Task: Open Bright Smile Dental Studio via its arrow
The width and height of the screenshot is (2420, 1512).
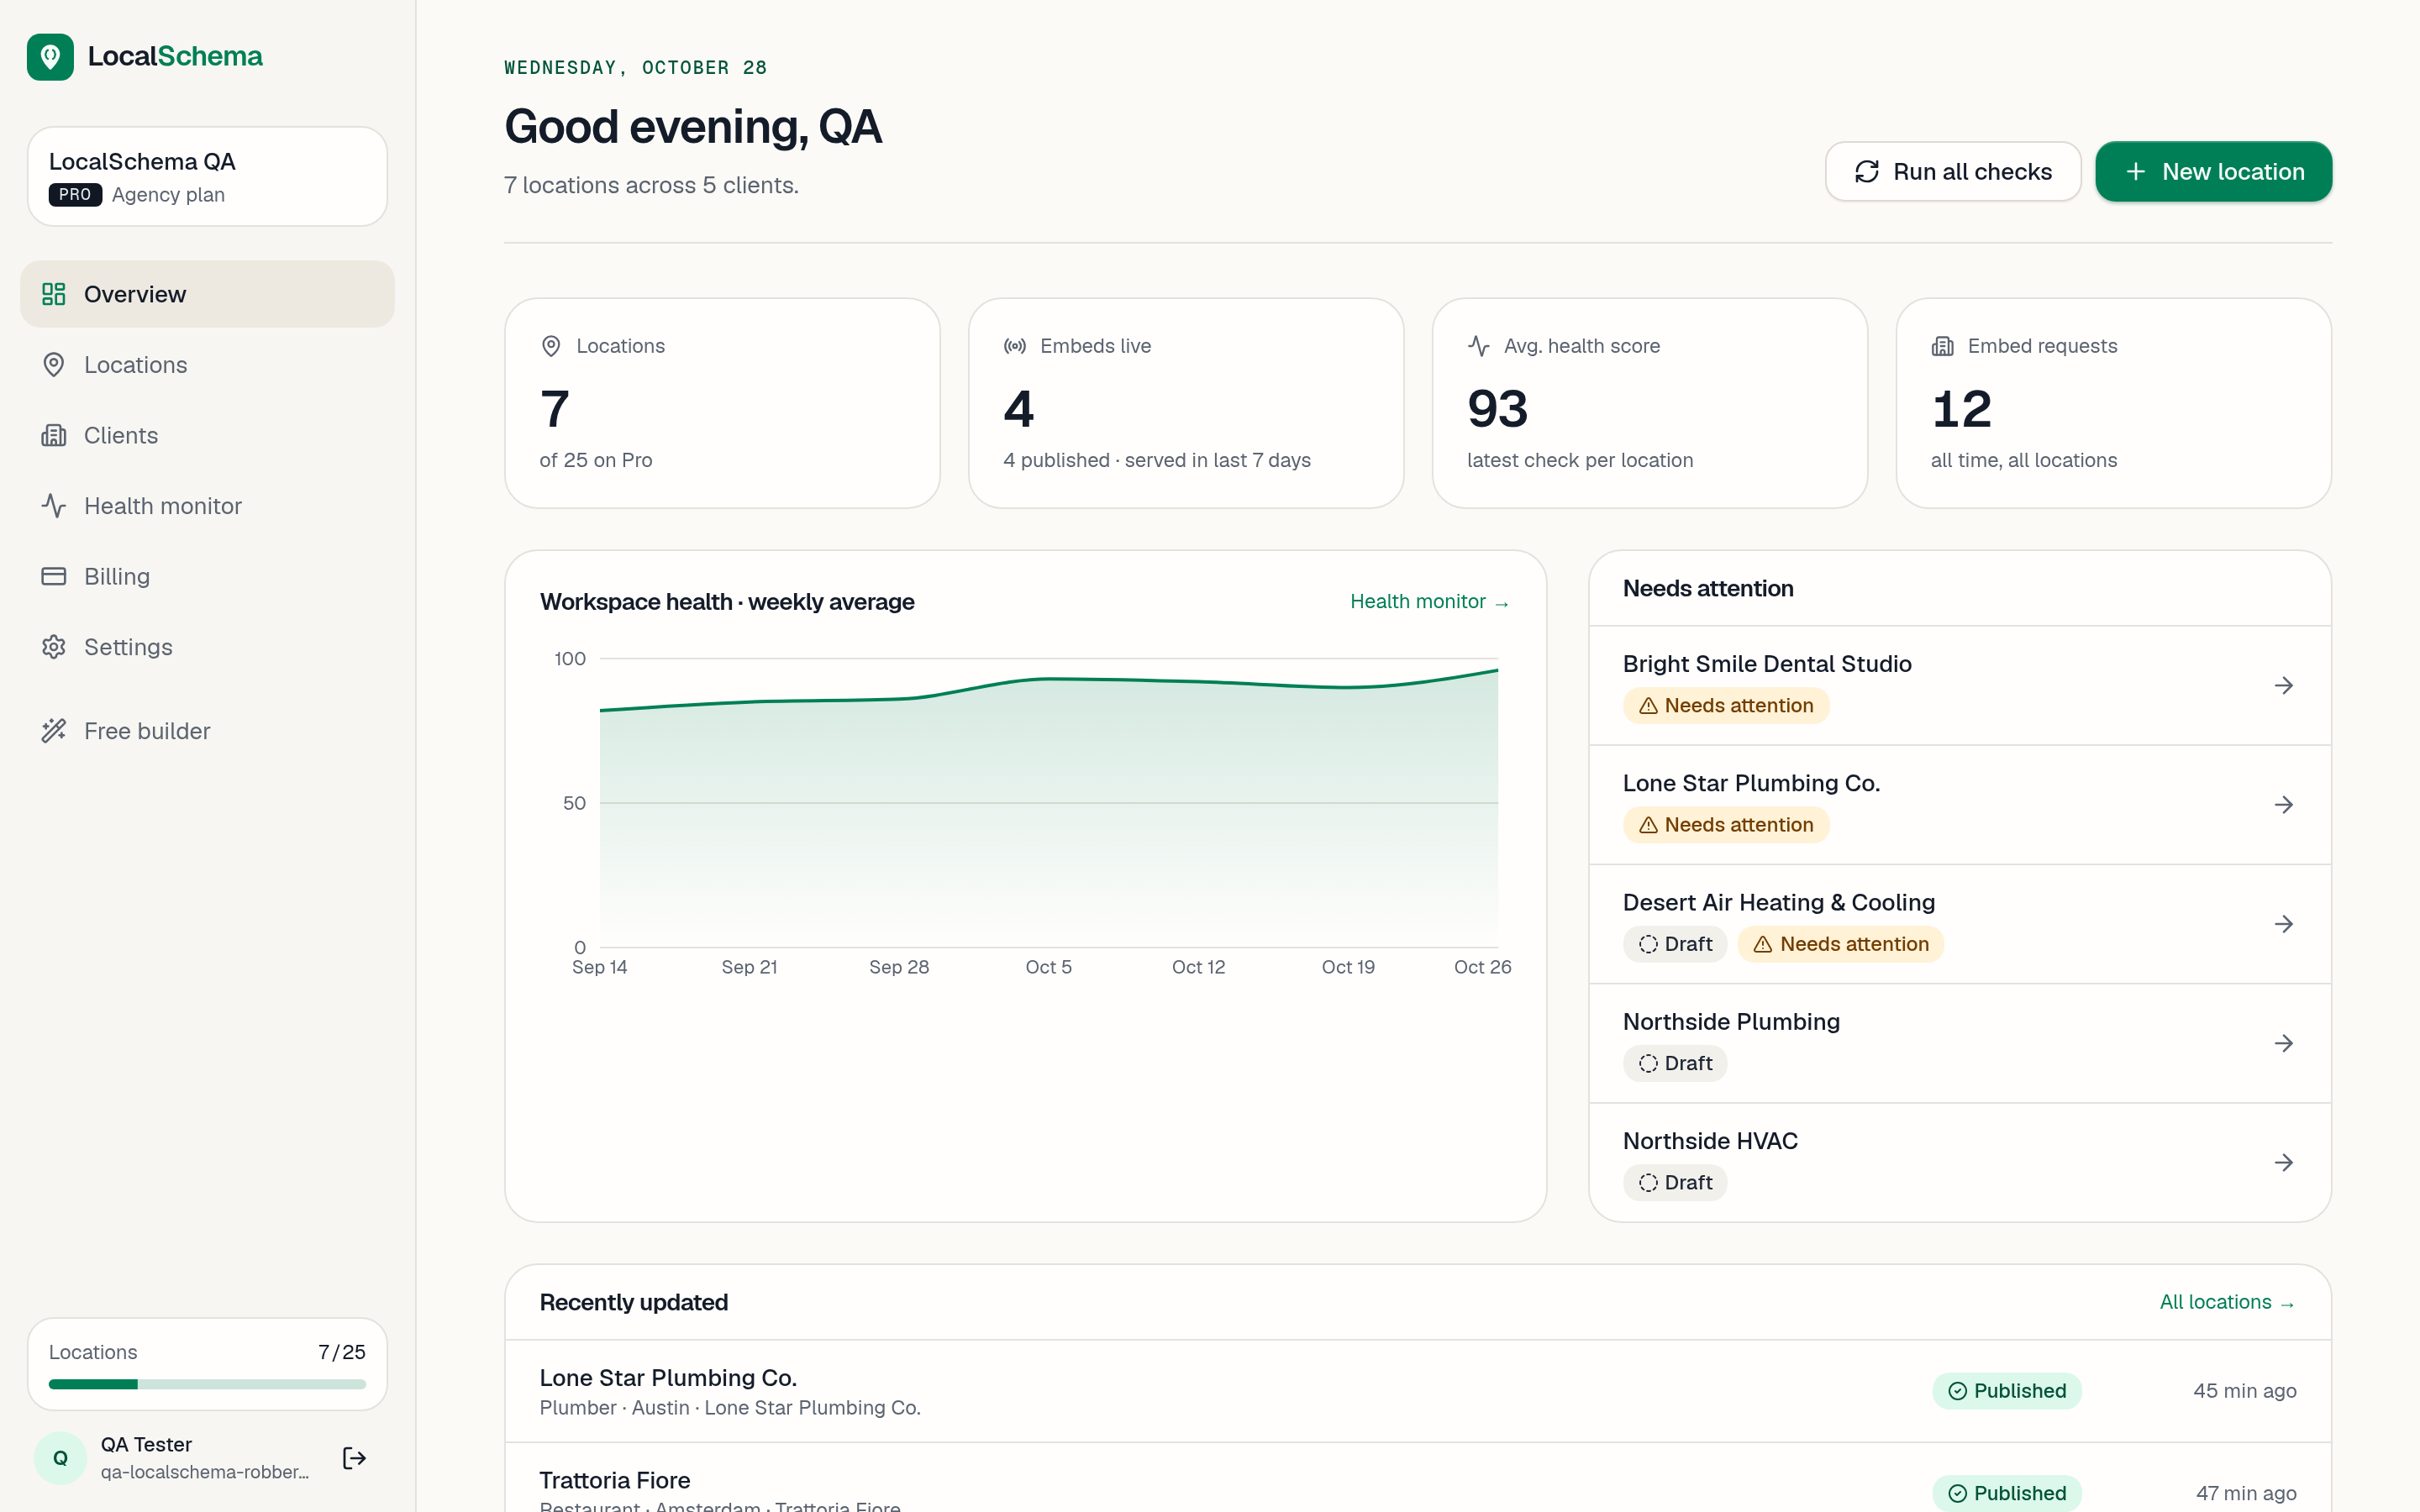Action: pos(2284,686)
